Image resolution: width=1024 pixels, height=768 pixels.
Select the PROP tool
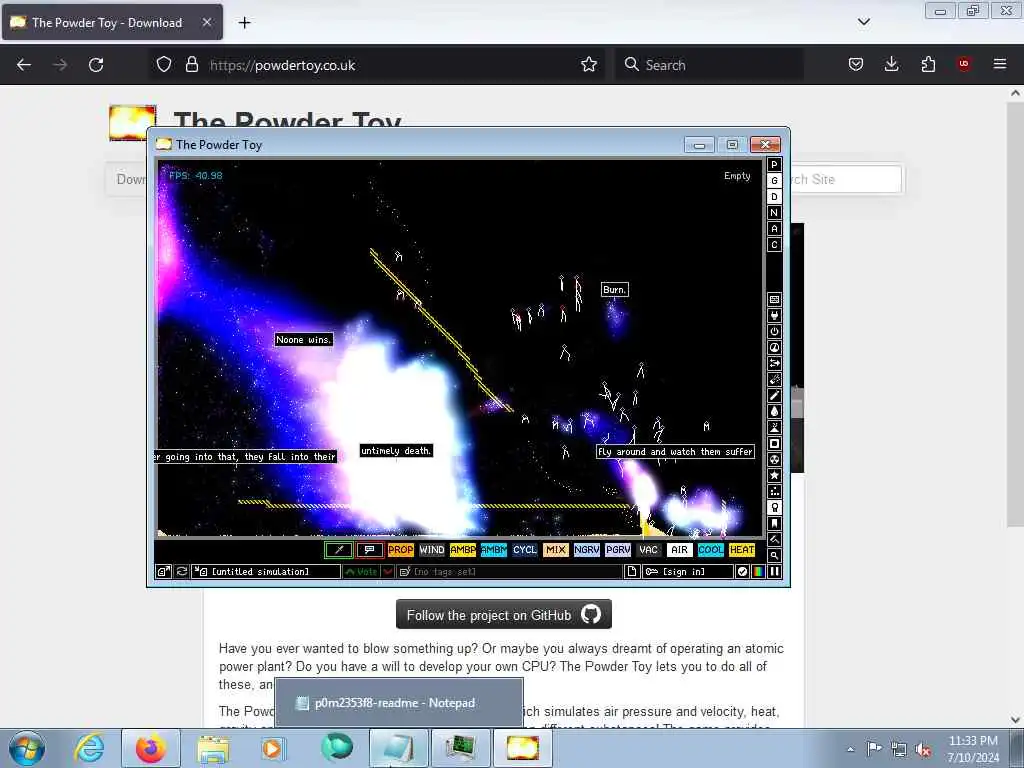400,550
